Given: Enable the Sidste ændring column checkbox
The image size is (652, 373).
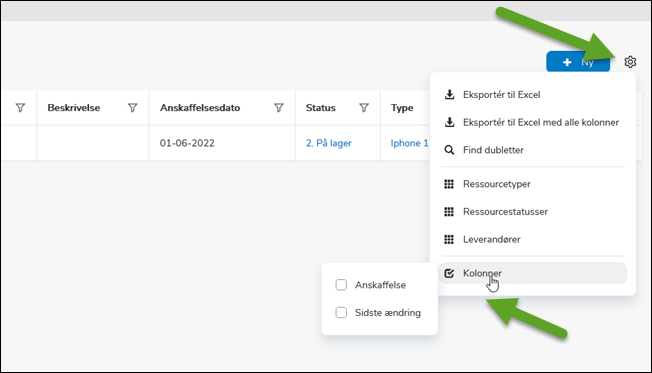Looking at the screenshot, I should click(341, 313).
